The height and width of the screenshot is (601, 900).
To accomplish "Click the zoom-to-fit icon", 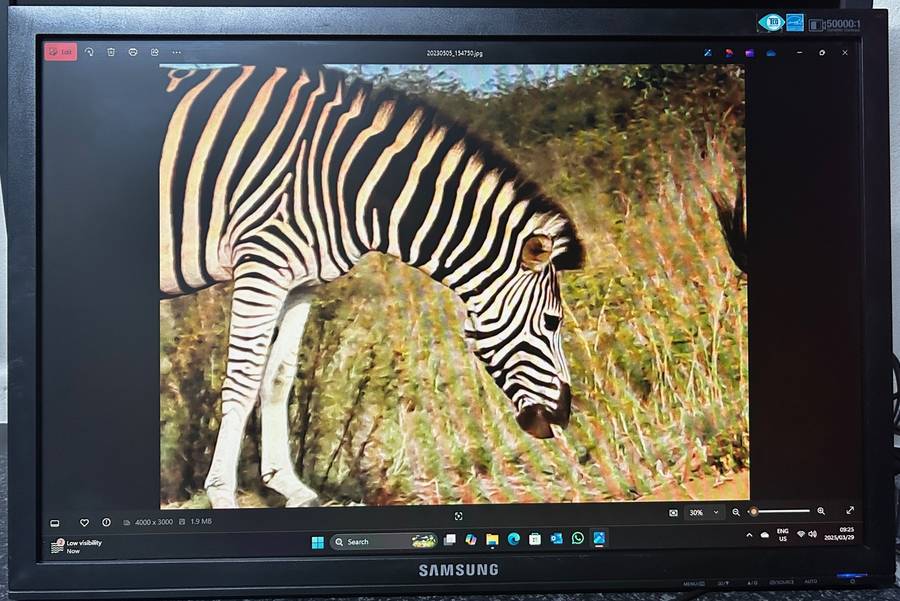I will tap(673, 512).
